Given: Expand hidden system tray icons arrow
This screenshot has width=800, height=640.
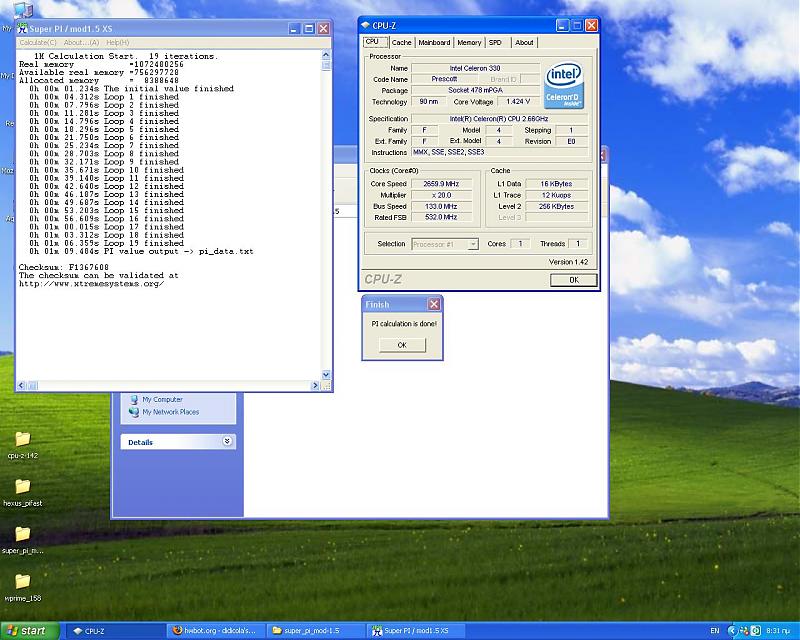Looking at the screenshot, I should pos(732,631).
